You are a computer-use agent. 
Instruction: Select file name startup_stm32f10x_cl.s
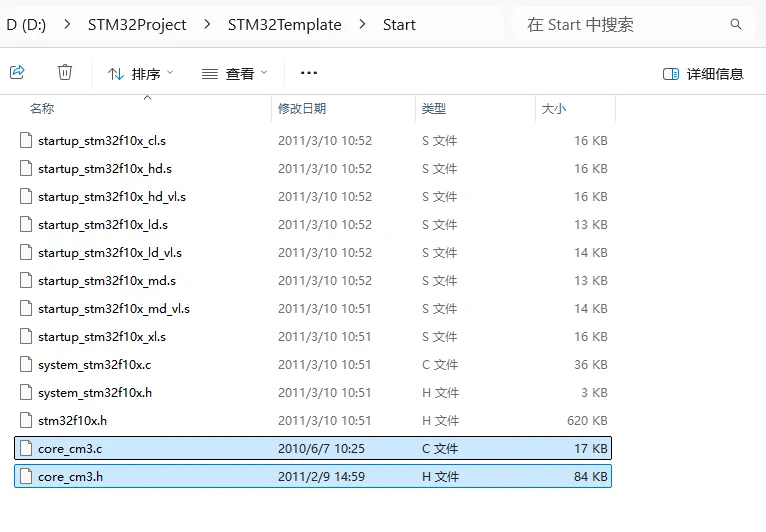coord(102,141)
